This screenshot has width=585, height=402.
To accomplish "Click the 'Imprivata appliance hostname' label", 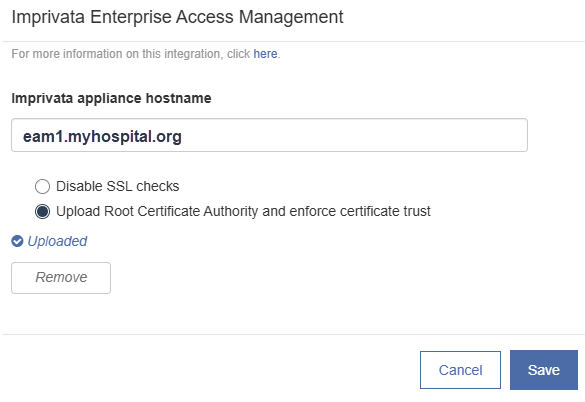I will tap(111, 99).
